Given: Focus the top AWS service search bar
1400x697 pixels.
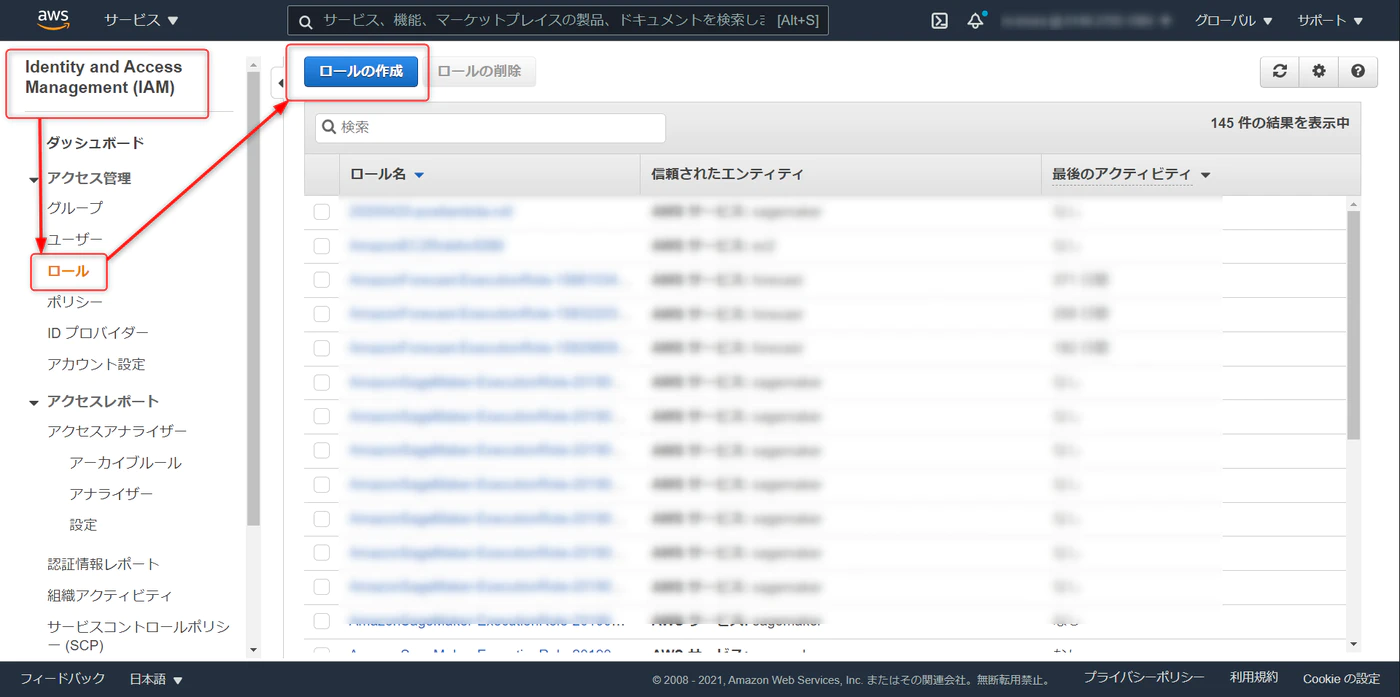Looking at the screenshot, I should pyautogui.click(x=558, y=20).
